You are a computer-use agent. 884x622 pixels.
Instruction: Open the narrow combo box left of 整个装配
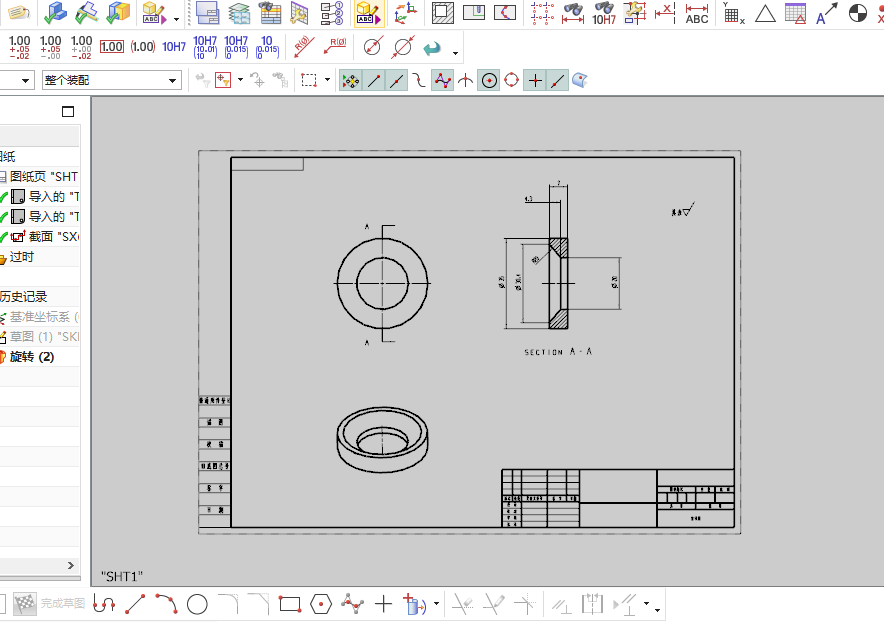click(16, 81)
